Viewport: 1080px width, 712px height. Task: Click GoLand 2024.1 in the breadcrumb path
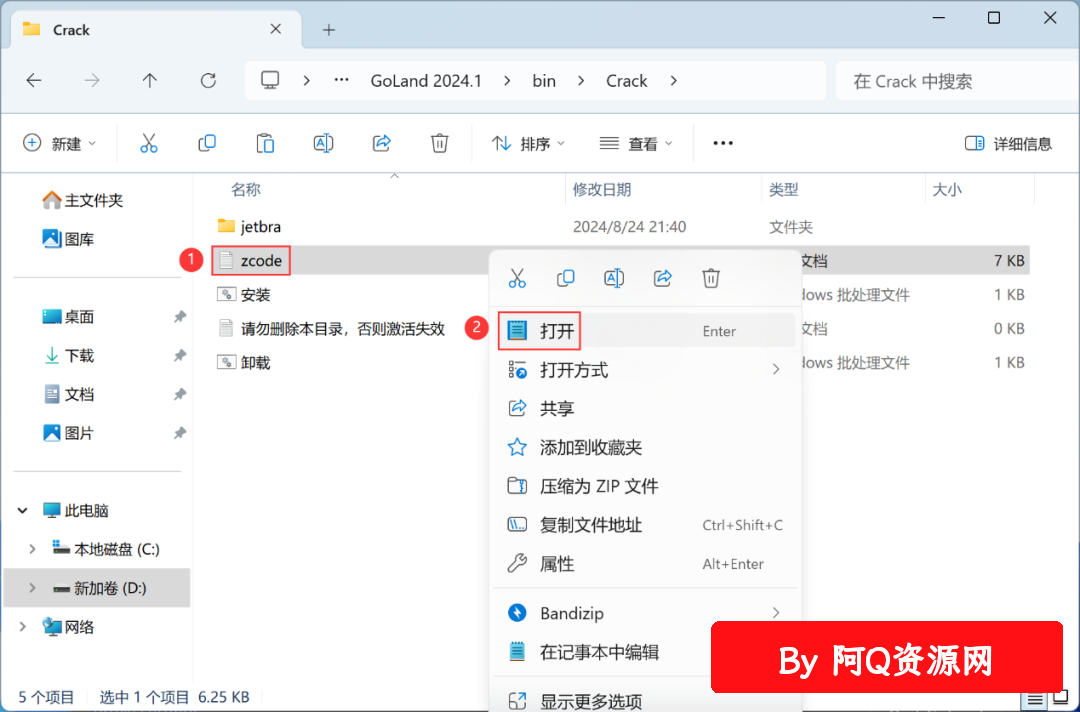pyautogui.click(x=426, y=81)
